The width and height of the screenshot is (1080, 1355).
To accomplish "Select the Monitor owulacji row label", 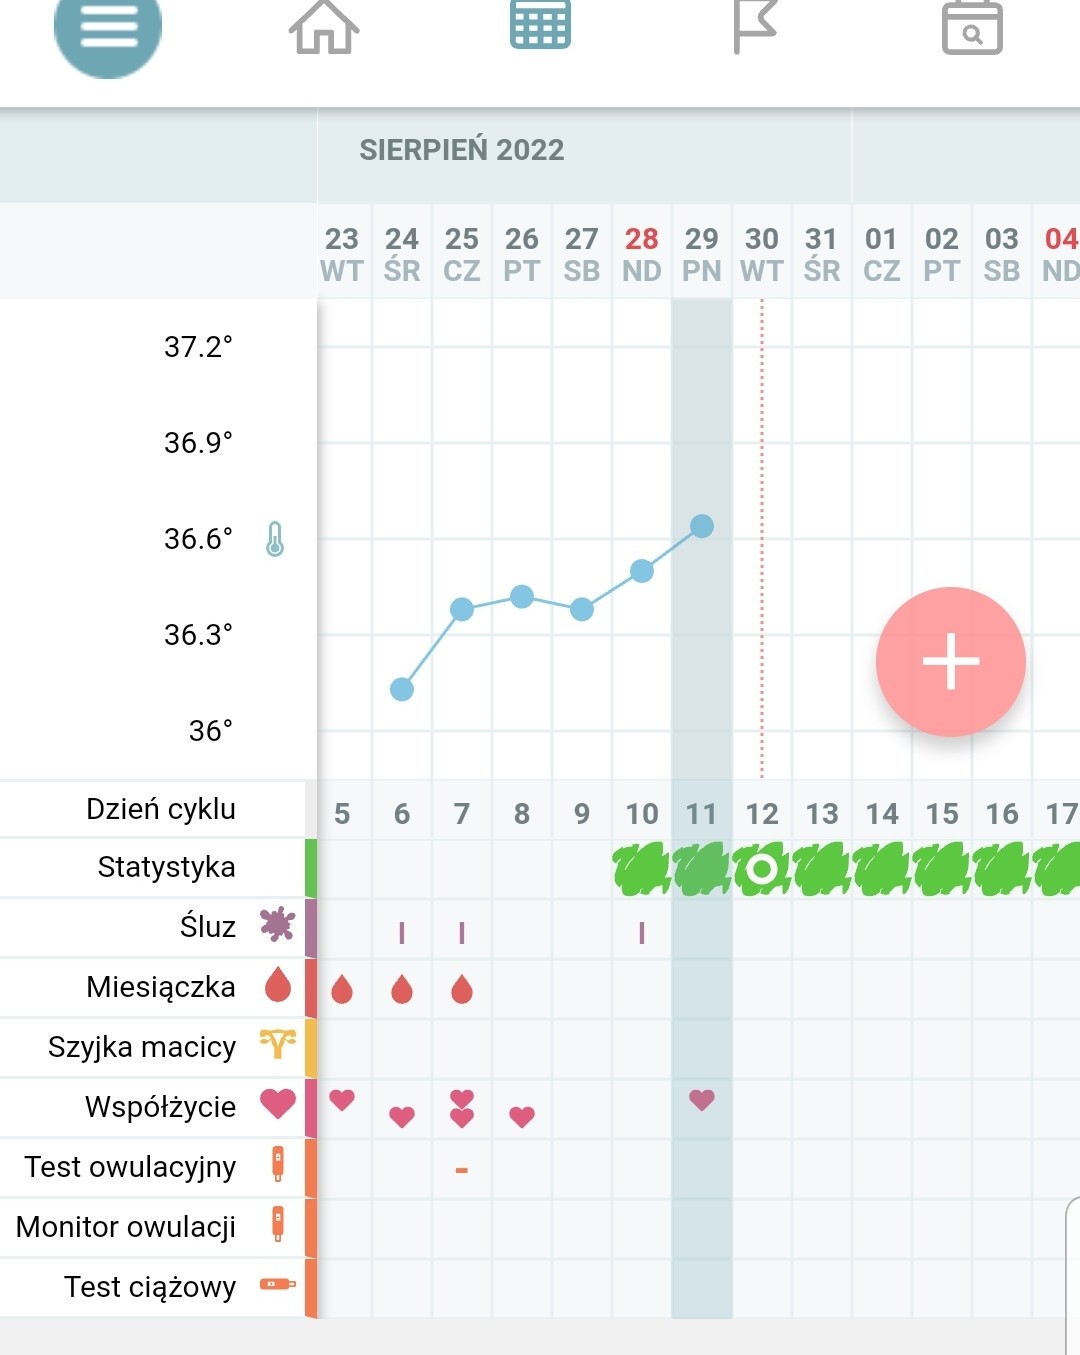I will (x=126, y=1227).
